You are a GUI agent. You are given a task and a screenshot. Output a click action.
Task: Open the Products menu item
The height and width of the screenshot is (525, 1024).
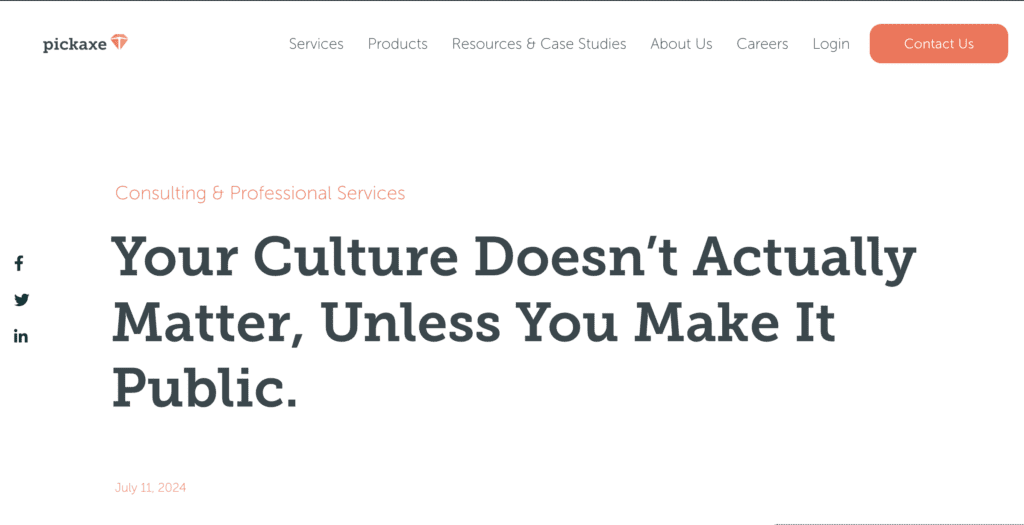pos(398,44)
